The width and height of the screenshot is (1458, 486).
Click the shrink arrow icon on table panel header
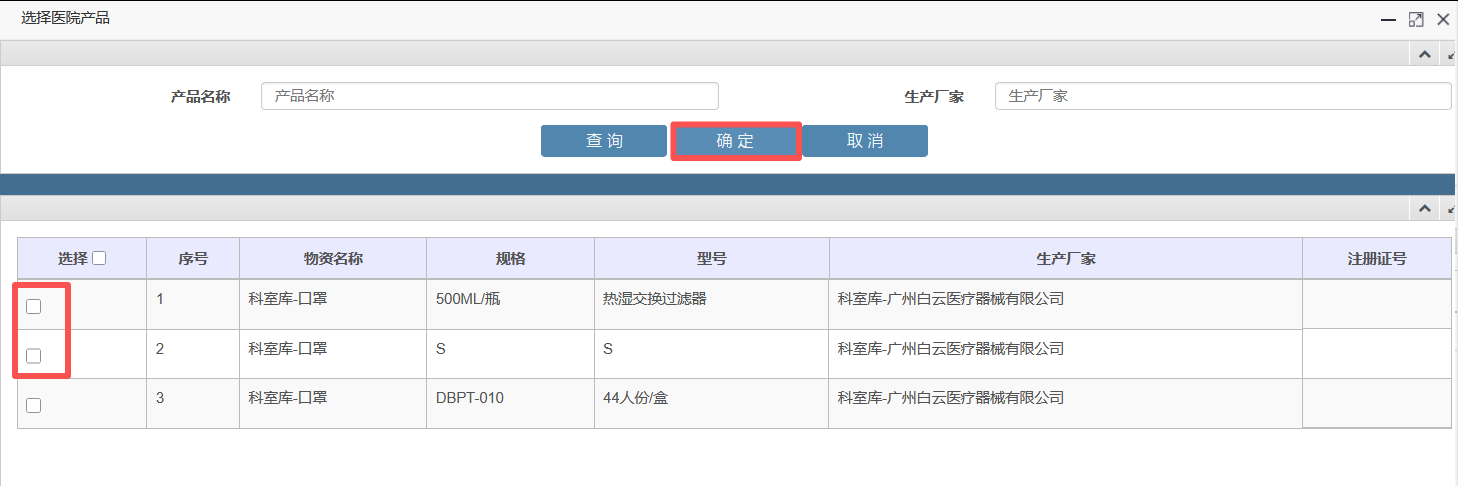click(x=1452, y=209)
